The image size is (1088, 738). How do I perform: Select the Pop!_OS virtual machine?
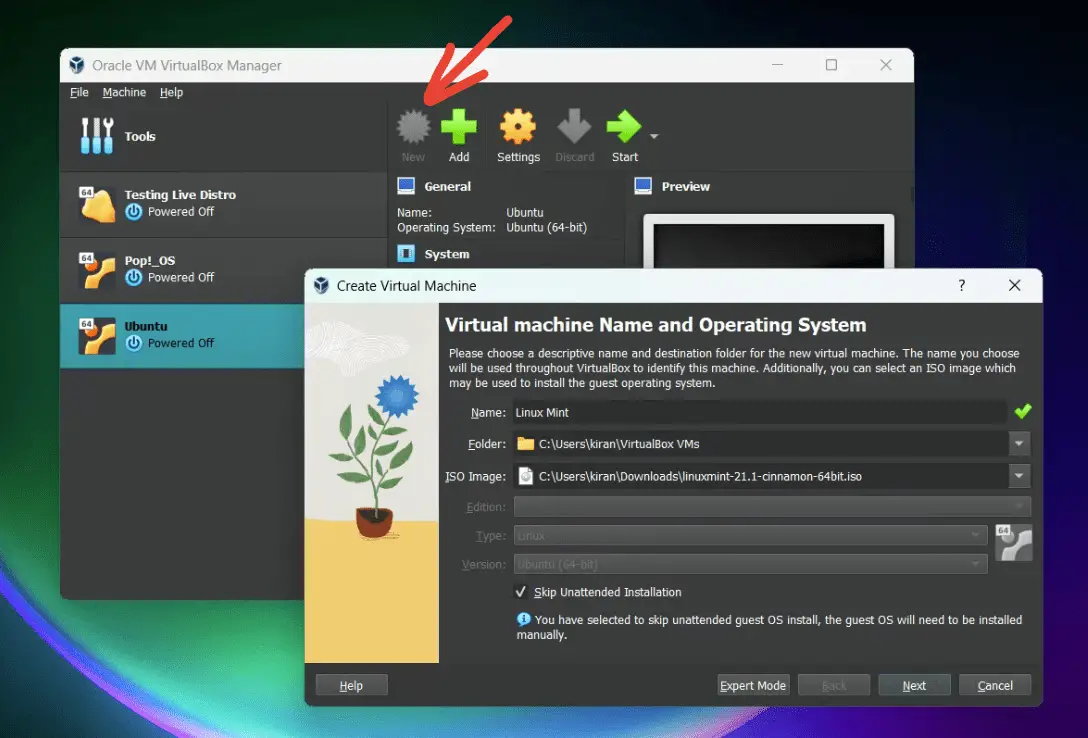223,270
